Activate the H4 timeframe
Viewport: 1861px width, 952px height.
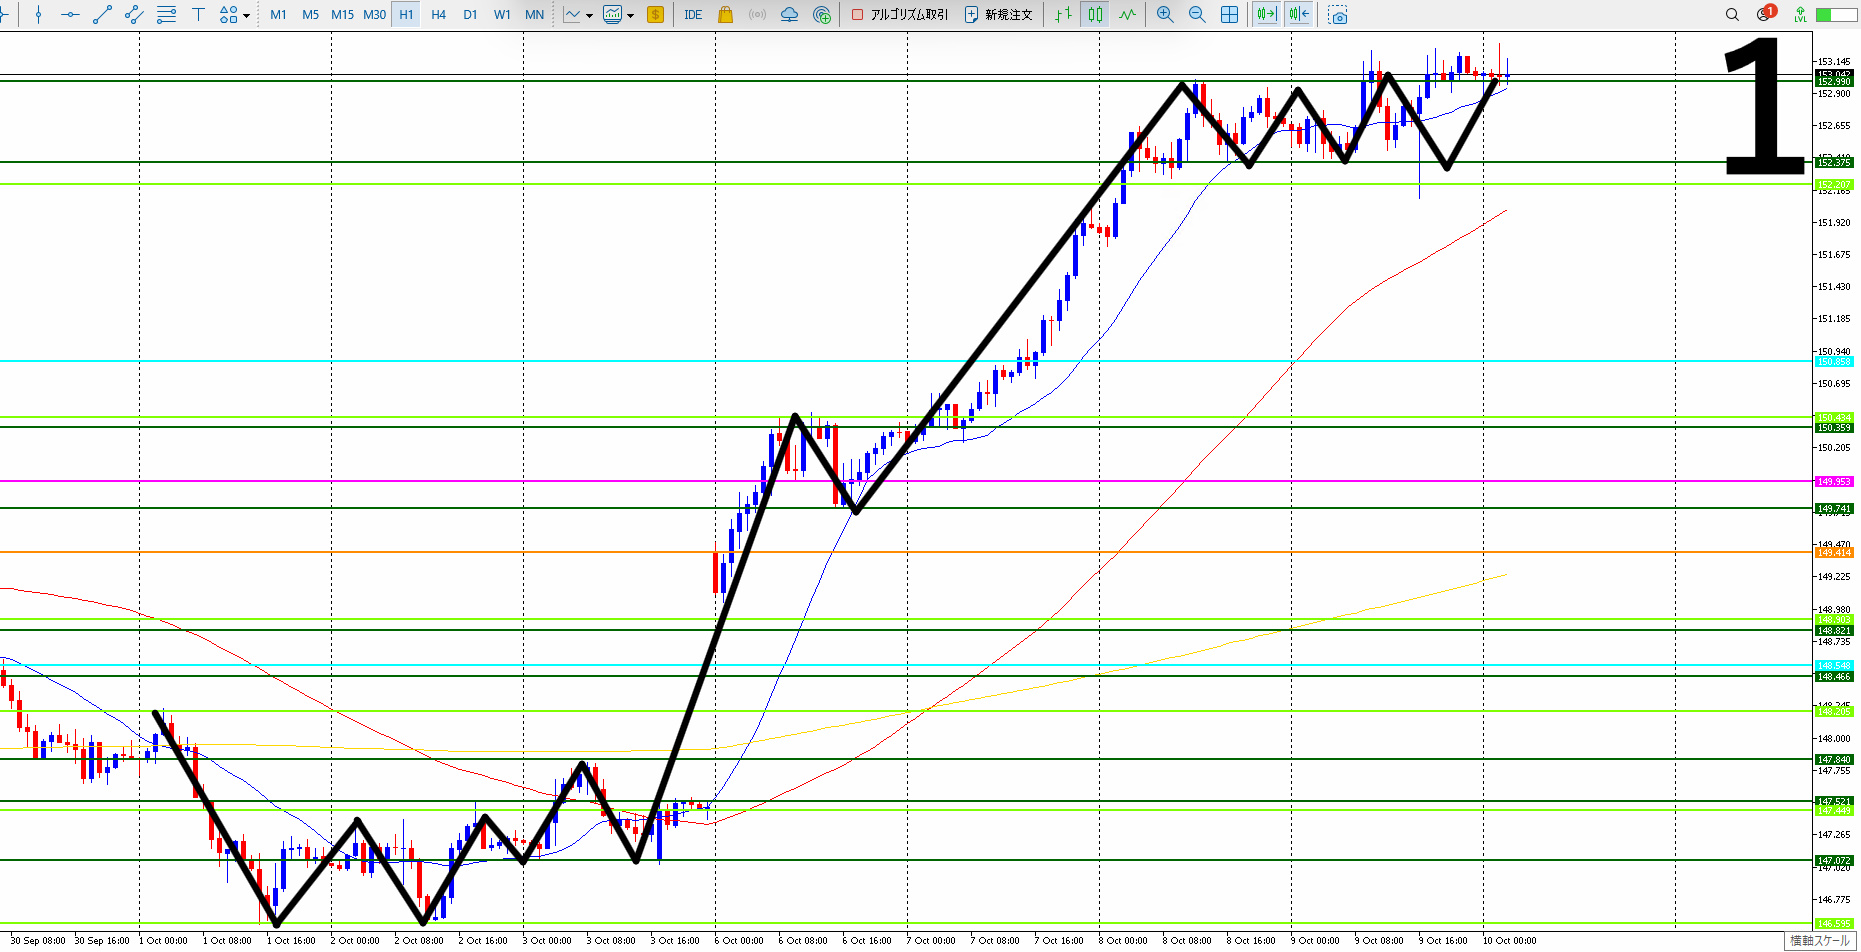(x=438, y=15)
